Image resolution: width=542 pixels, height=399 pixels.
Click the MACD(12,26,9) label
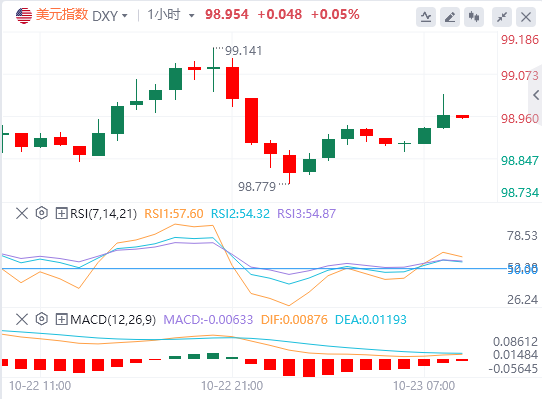[113, 320]
